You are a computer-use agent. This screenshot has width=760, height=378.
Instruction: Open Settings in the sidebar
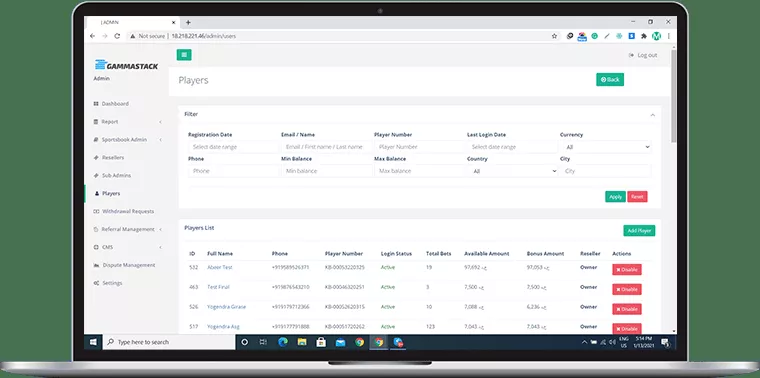pyautogui.click(x=108, y=283)
